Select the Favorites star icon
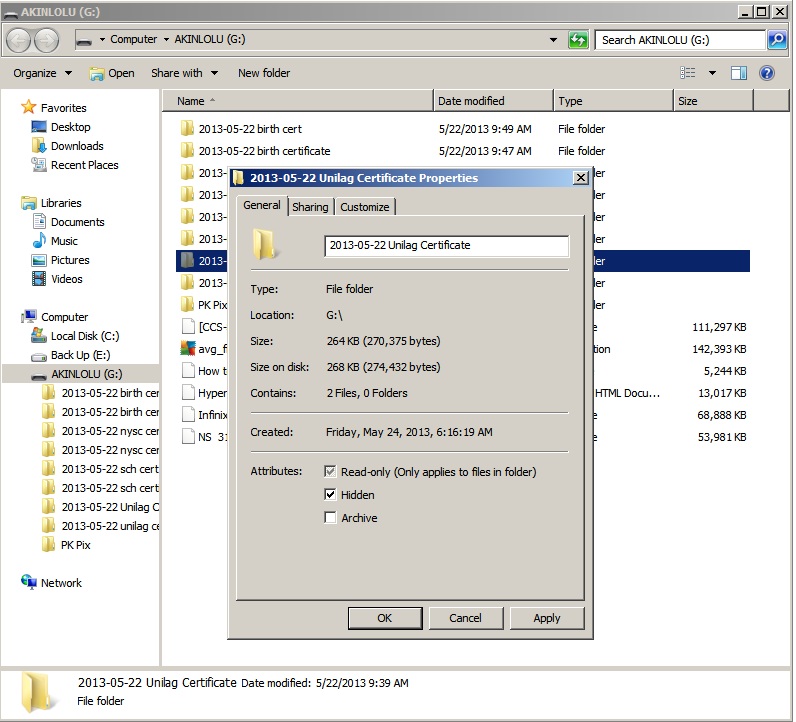This screenshot has height=722, width=796. (28, 107)
